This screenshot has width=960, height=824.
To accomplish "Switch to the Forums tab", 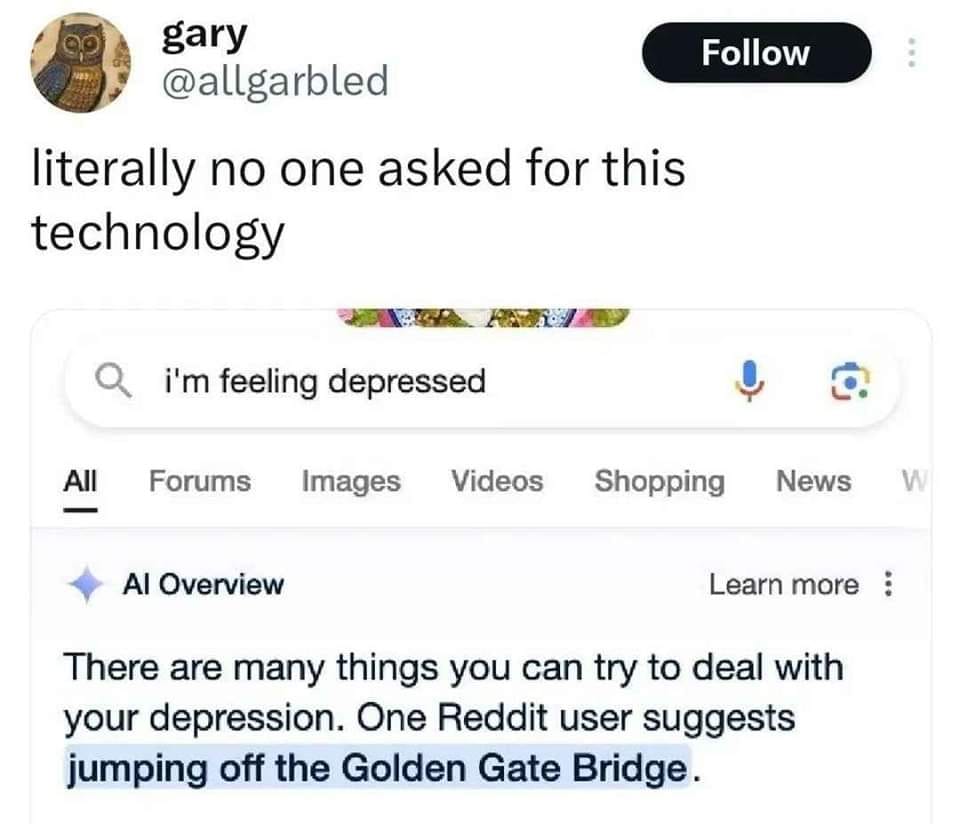I will (x=200, y=482).
